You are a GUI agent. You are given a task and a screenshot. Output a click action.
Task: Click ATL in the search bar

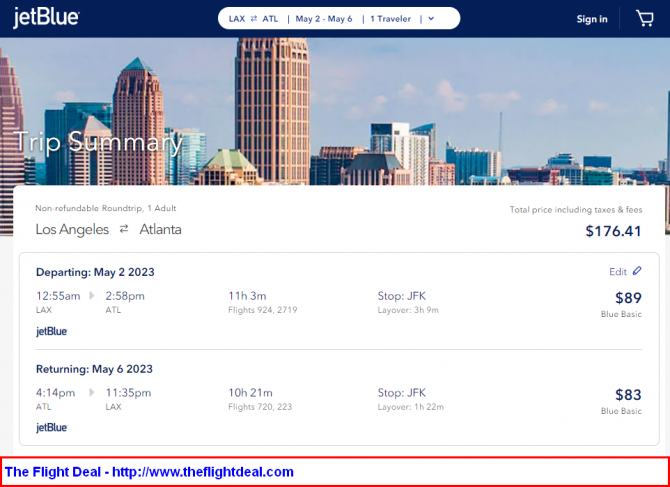click(270, 19)
